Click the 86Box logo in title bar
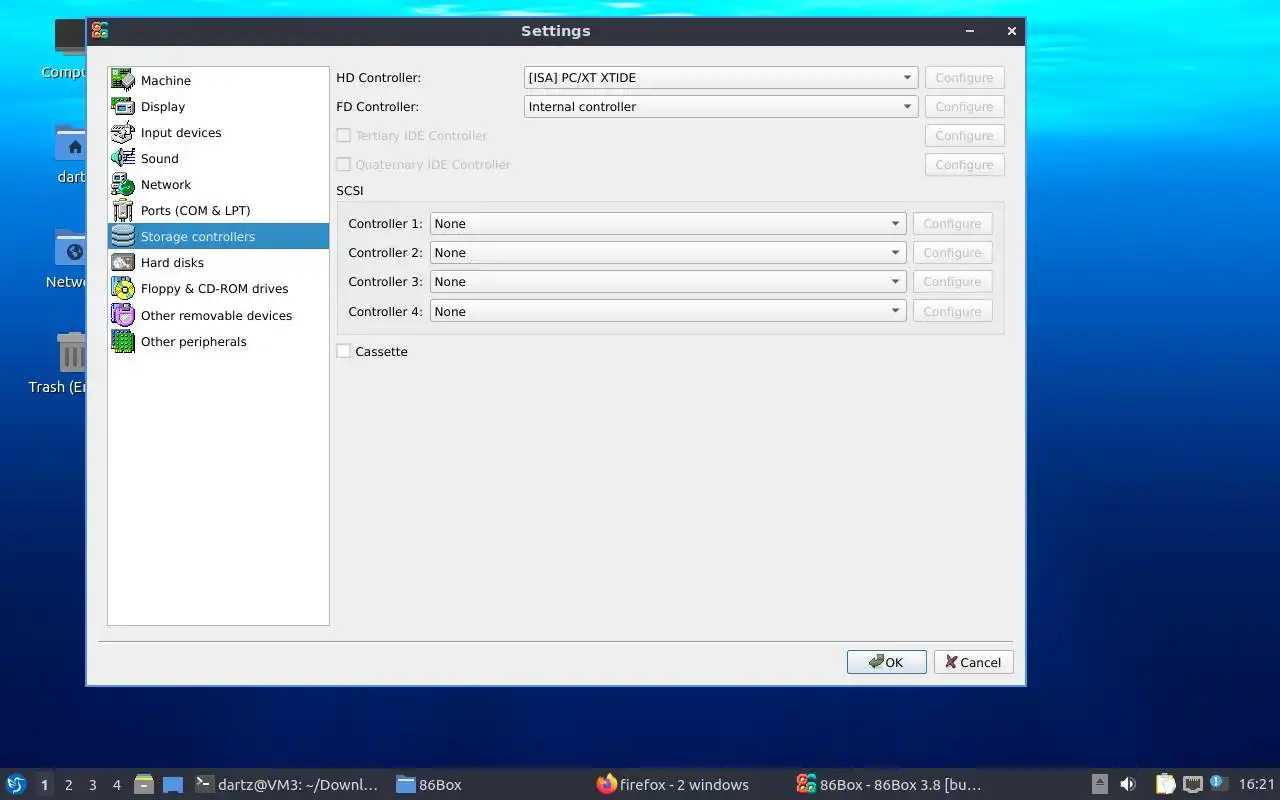Viewport: 1280px width, 800px height. 100,31
